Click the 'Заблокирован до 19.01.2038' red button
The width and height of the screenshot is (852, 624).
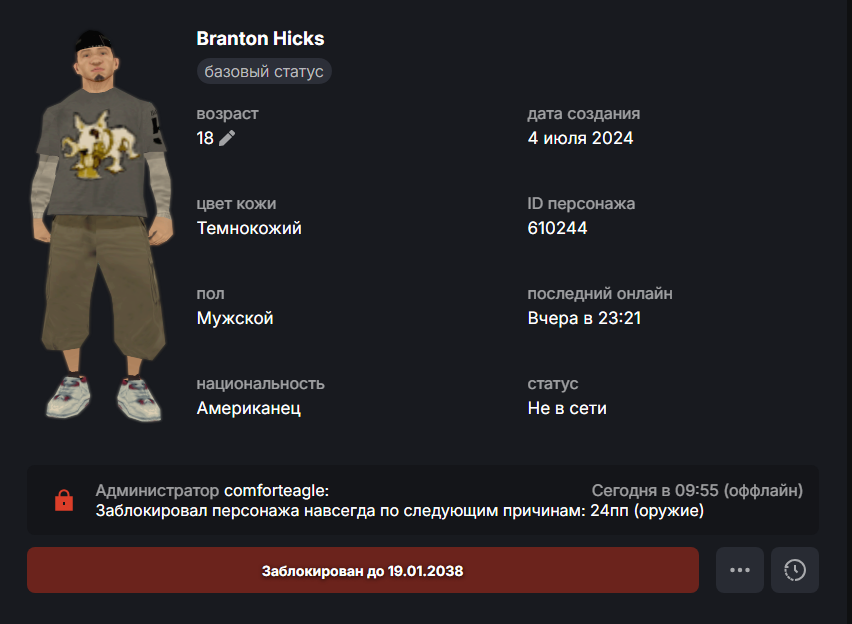tap(363, 570)
